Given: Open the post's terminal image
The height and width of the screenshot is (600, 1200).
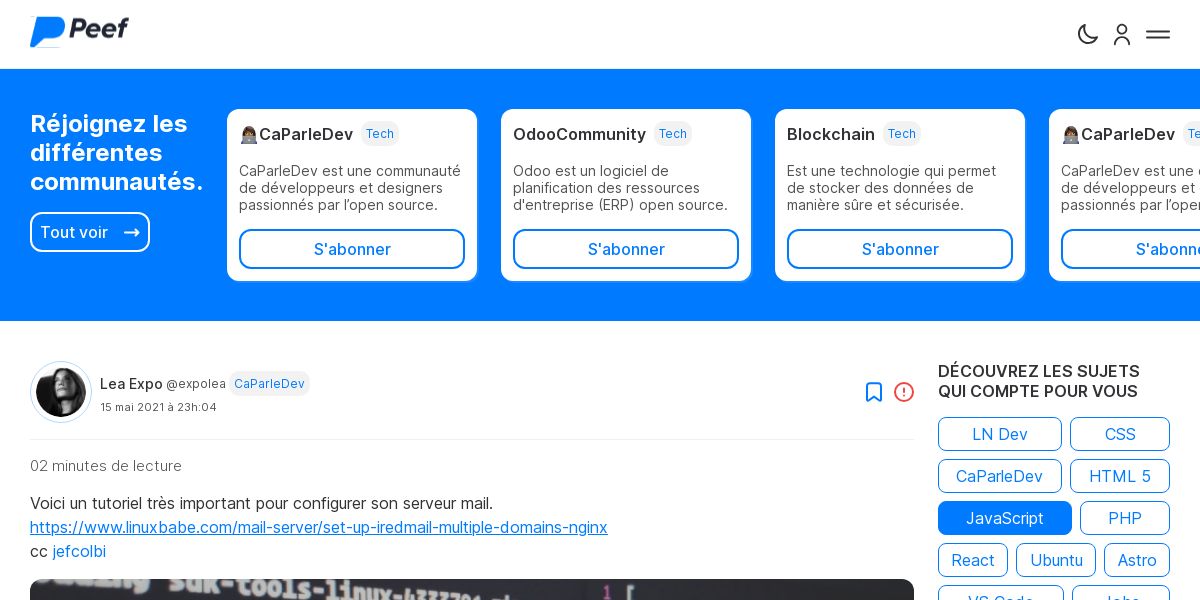Looking at the screenshot, I should point(472,590).
